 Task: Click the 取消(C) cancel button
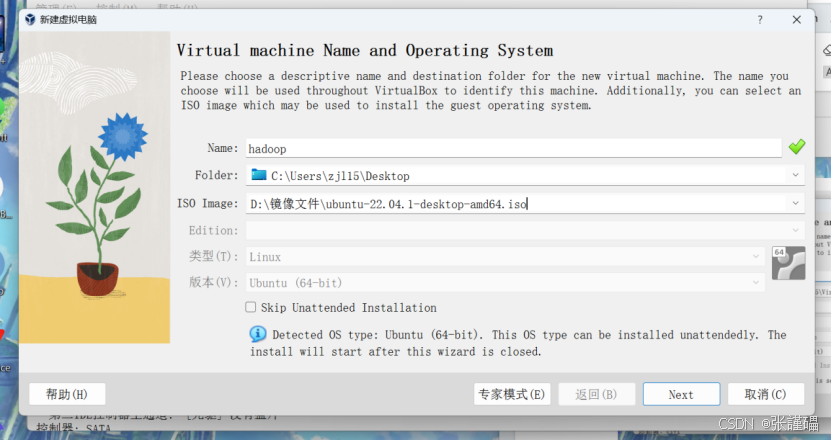pos(765,394)
